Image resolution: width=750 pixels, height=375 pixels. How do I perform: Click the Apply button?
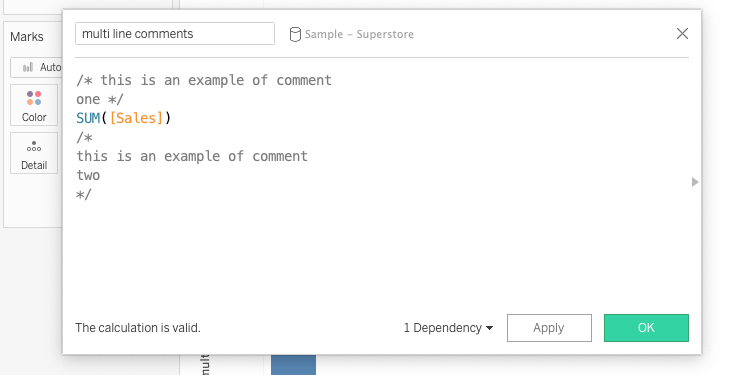549,328
